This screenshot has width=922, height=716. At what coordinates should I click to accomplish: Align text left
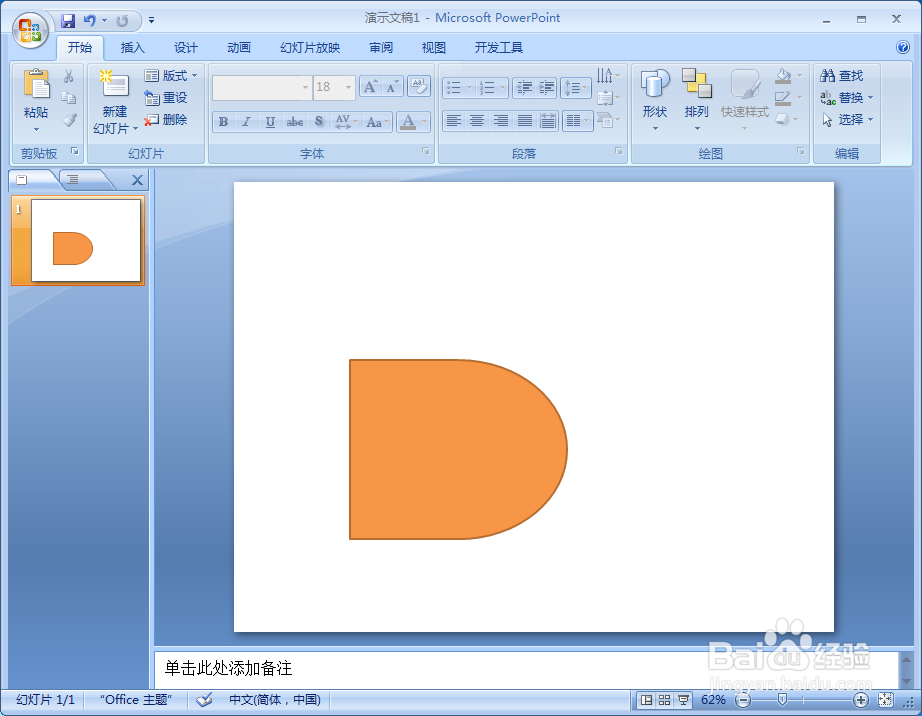coord(453,122)
